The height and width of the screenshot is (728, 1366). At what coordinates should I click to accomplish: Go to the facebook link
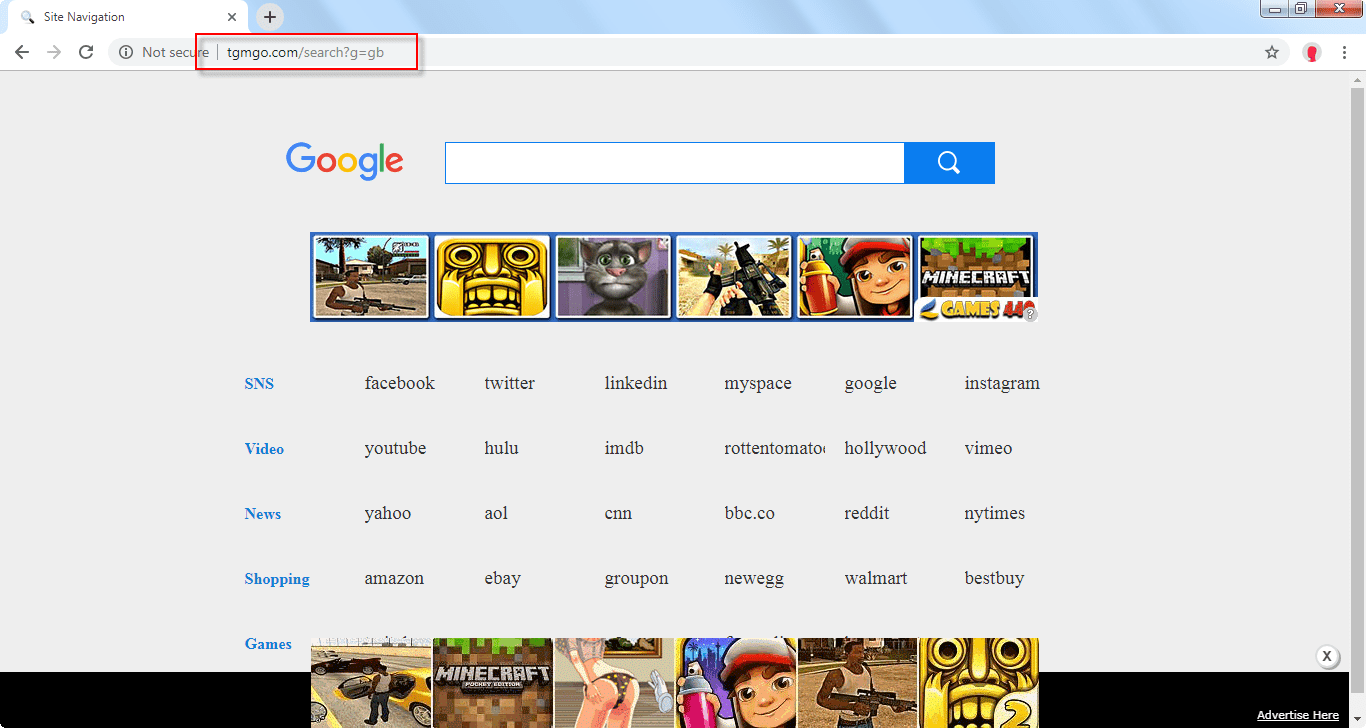[400, 383]
